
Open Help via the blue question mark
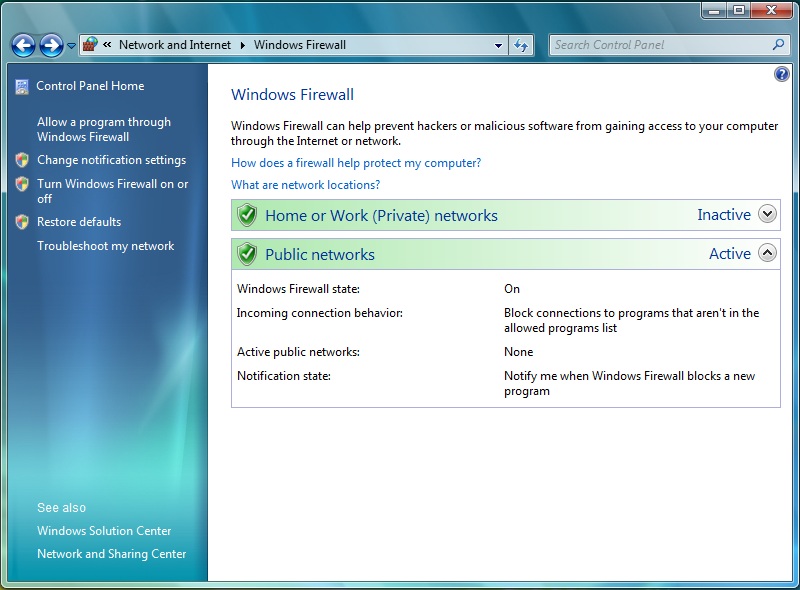click(x=781, y=75)
